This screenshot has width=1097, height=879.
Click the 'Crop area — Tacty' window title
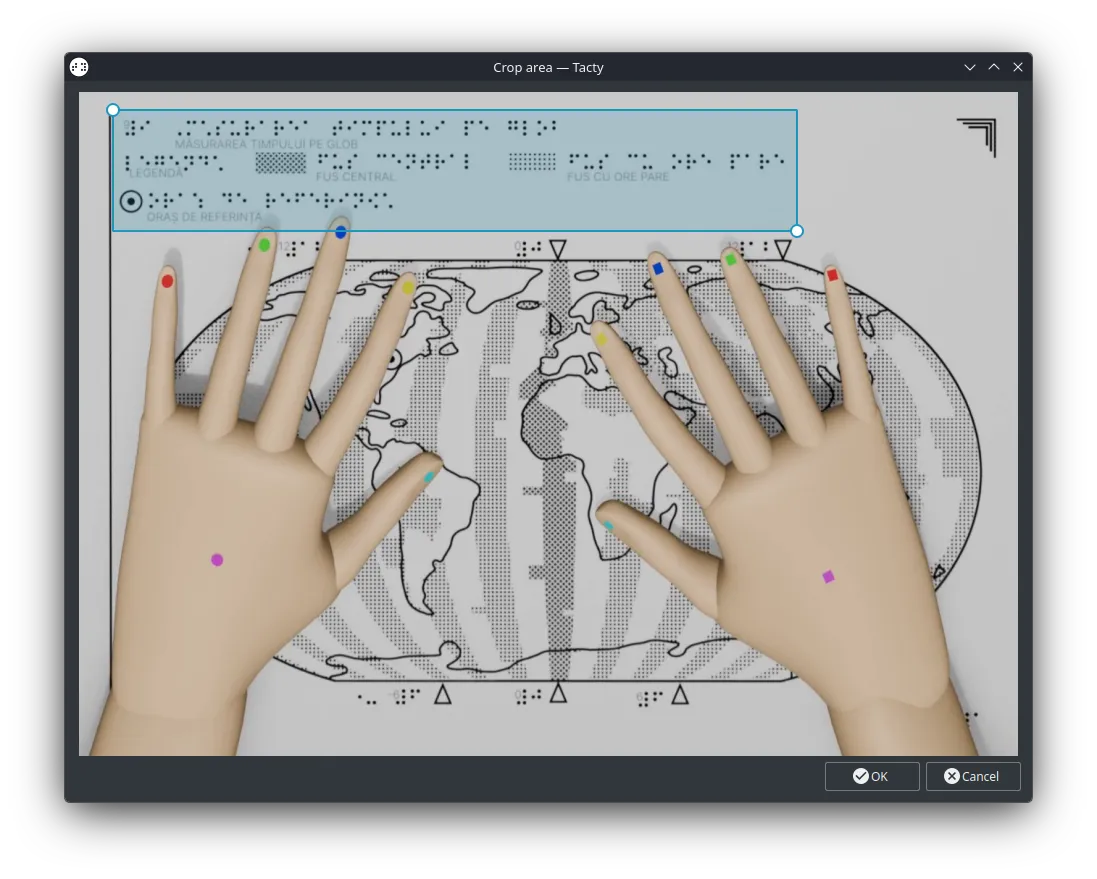point(548,67)
